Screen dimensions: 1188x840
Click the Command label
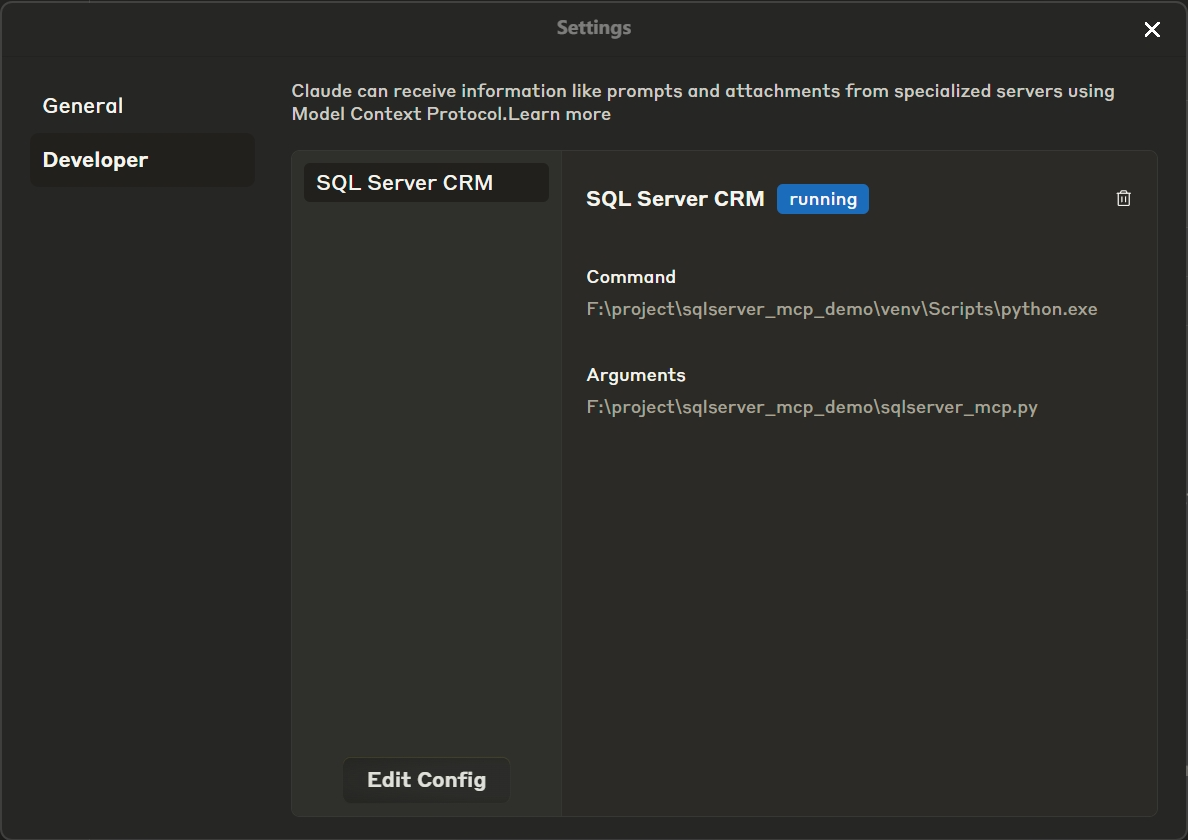pyautogui.click(x=631, y=277)
